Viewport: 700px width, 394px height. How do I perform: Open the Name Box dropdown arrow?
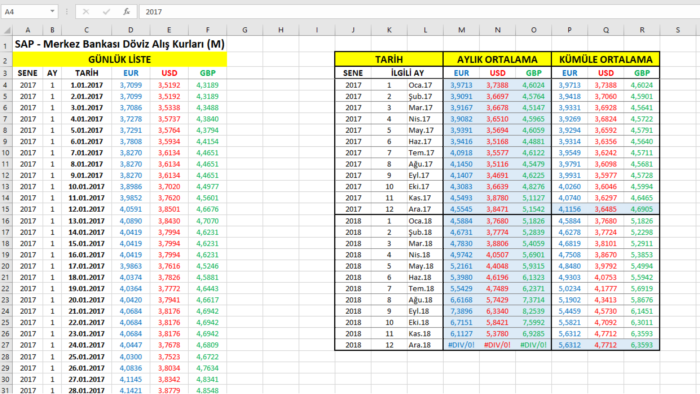(52, 12)
